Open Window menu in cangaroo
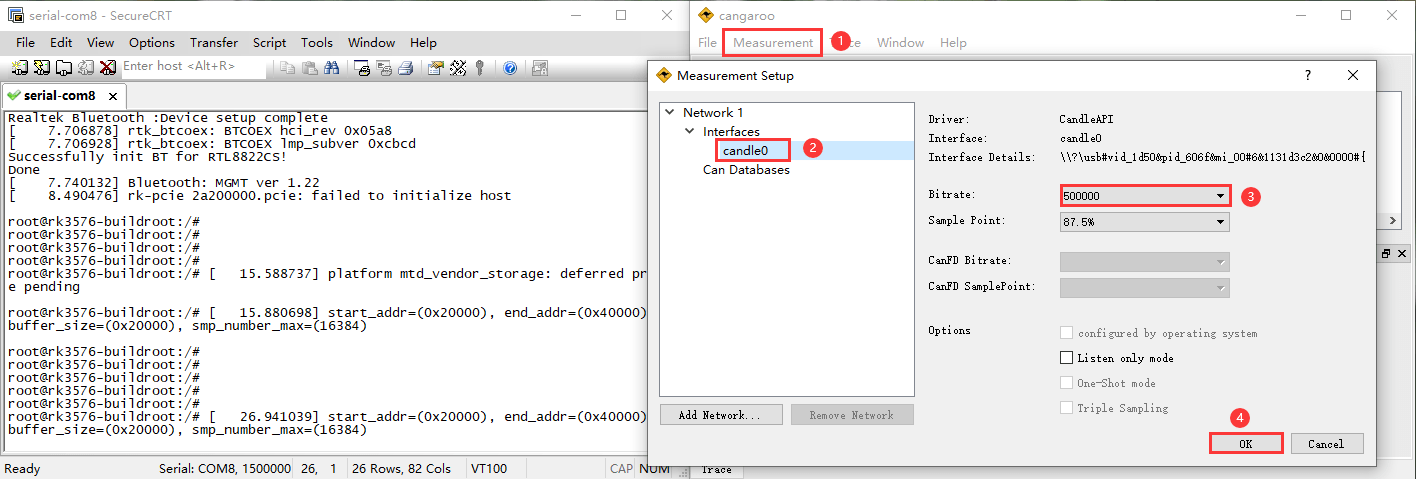This screenshot has height=479, width=1416. (900, 43)
